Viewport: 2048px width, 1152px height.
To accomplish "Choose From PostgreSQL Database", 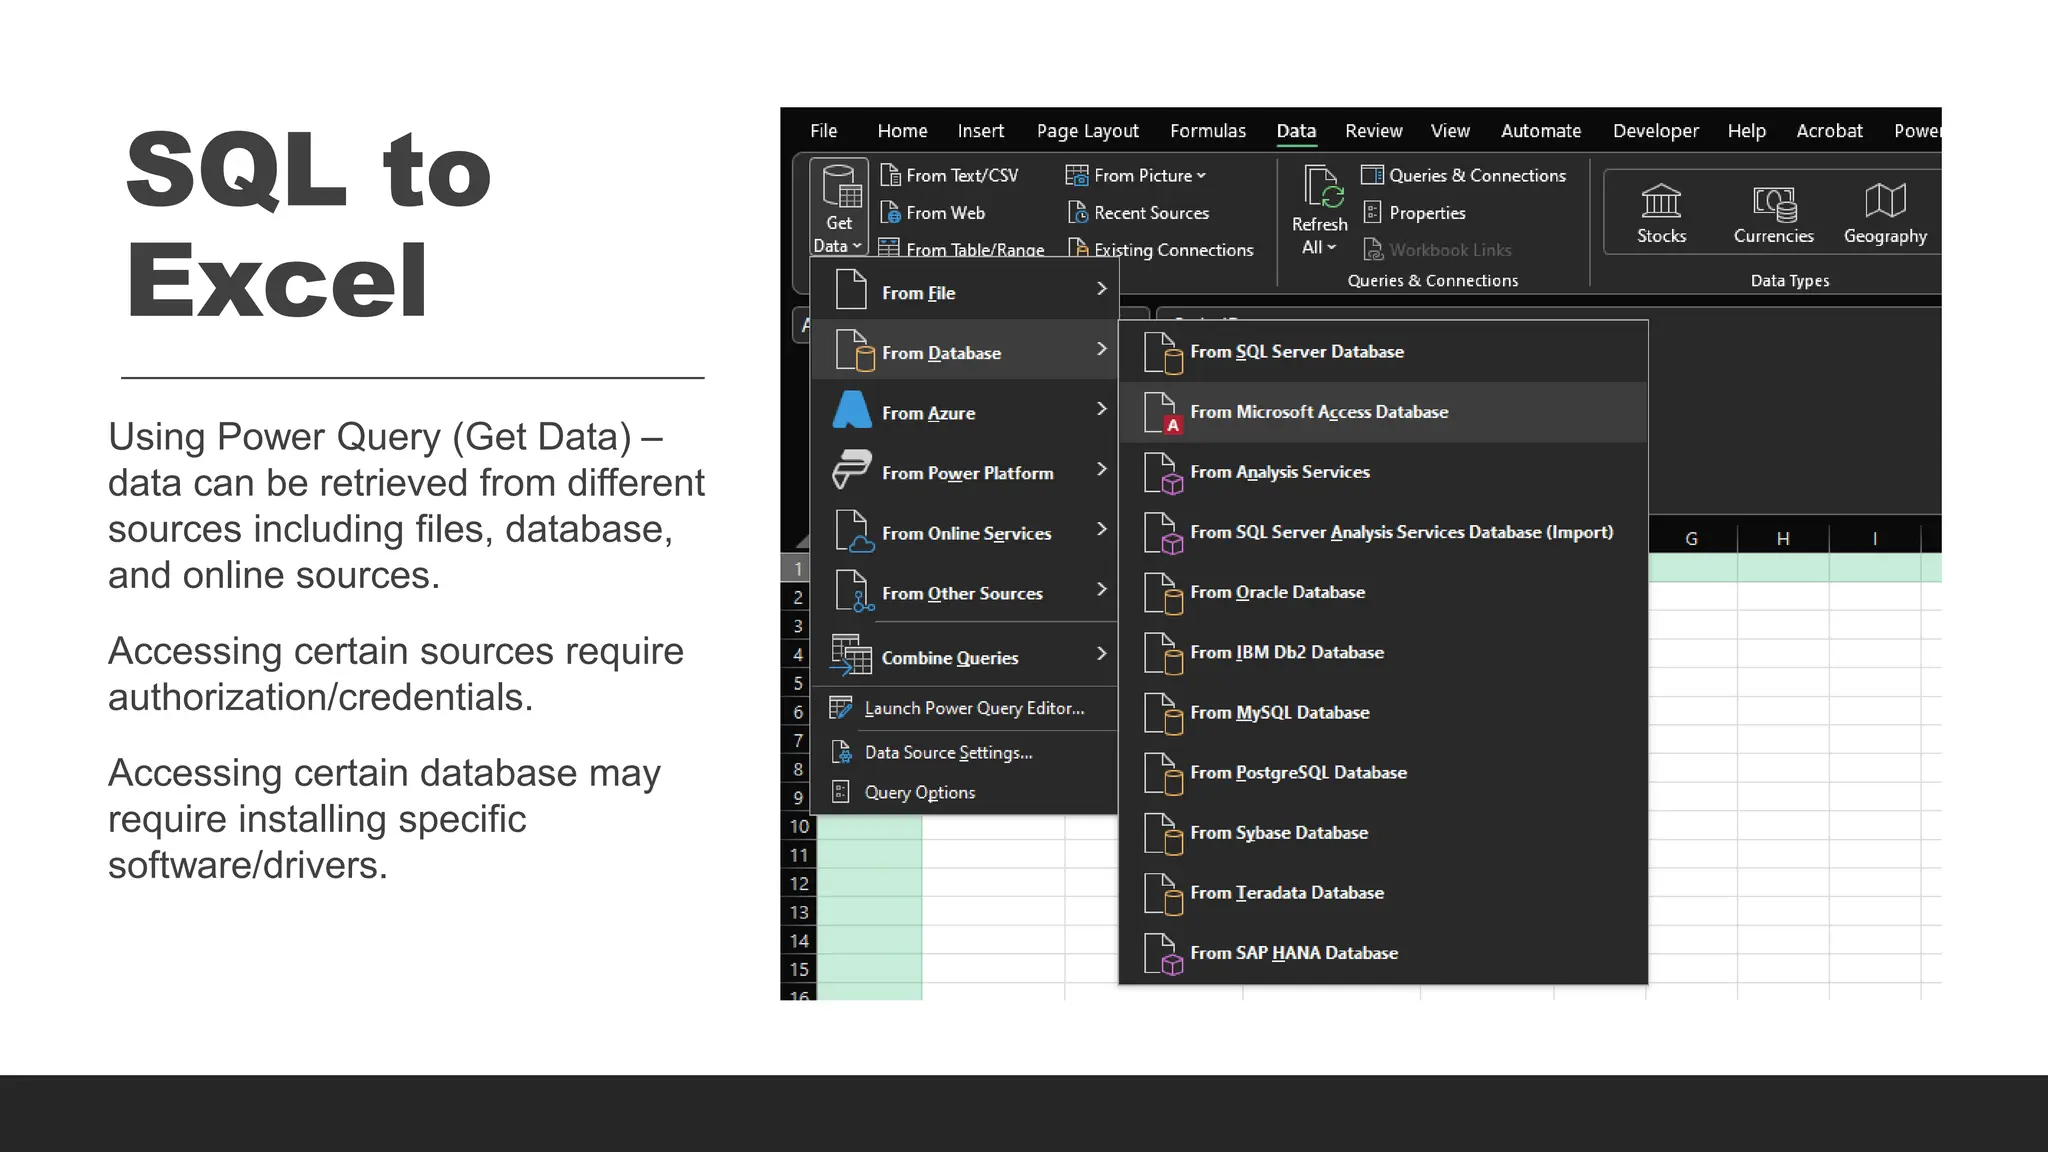I will pyautogui.click(x=1383, y=772).
